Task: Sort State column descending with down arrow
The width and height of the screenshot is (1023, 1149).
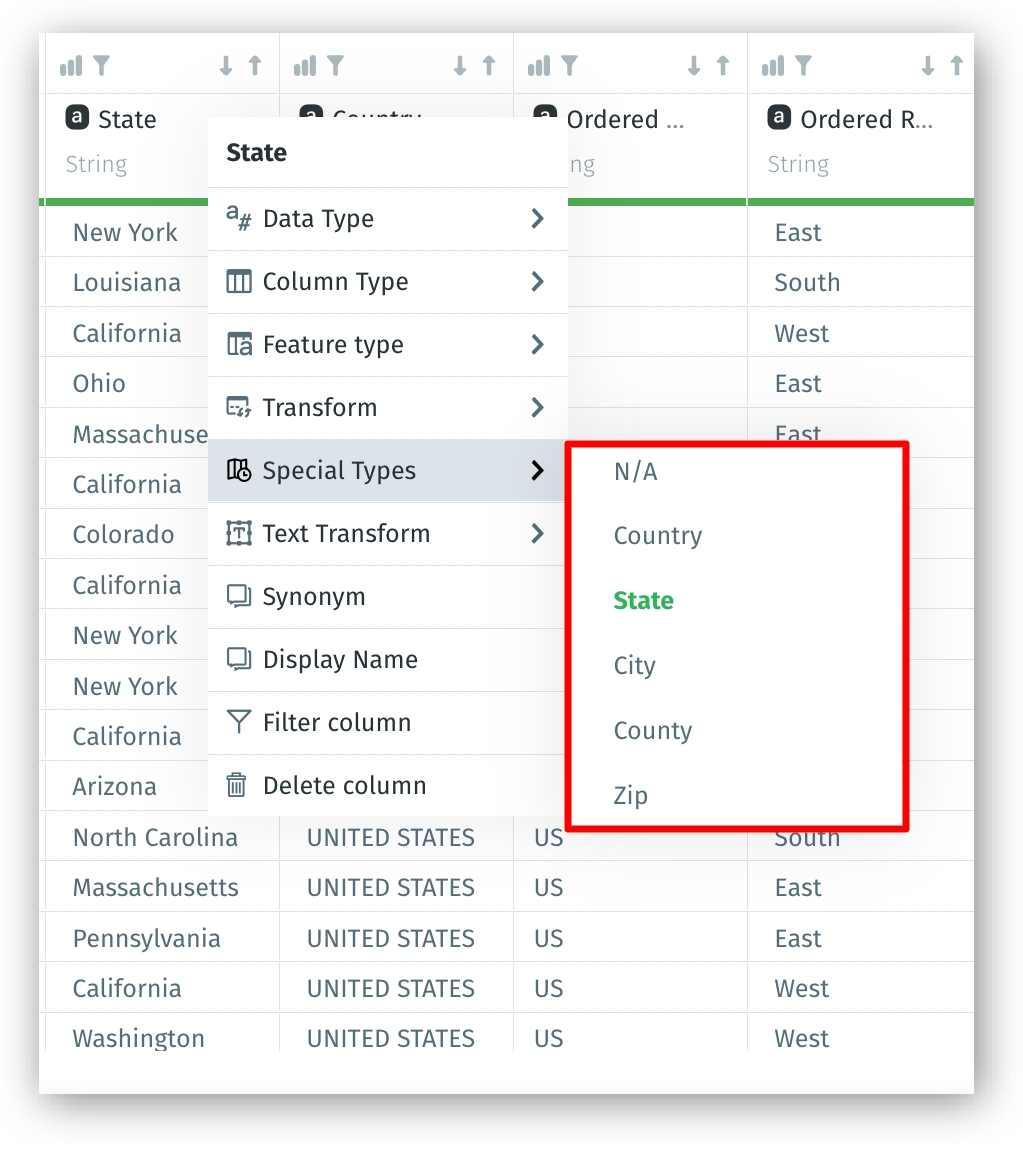Action: coord(226,66)
